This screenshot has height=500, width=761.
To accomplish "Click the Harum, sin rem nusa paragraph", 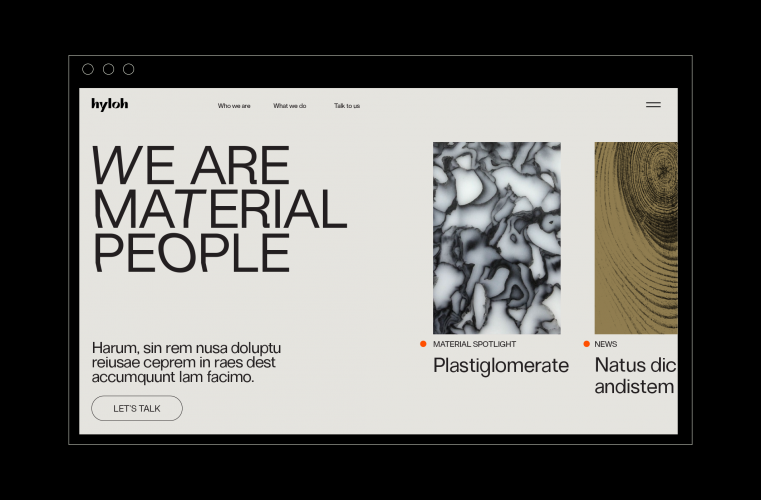I will 186,362.
